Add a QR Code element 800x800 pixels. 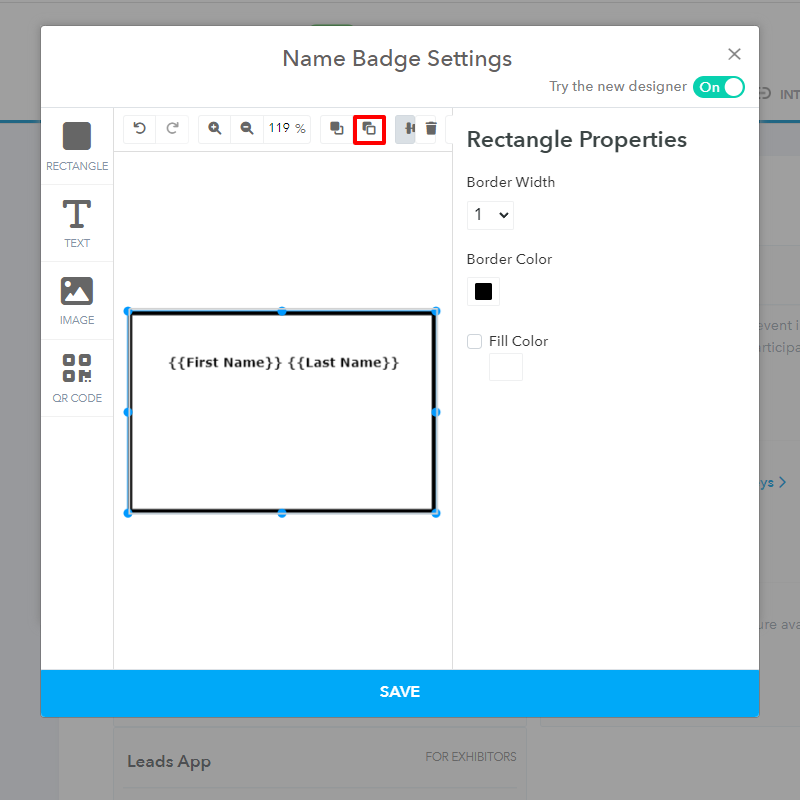pyautogui.click(x=77, y=377)
